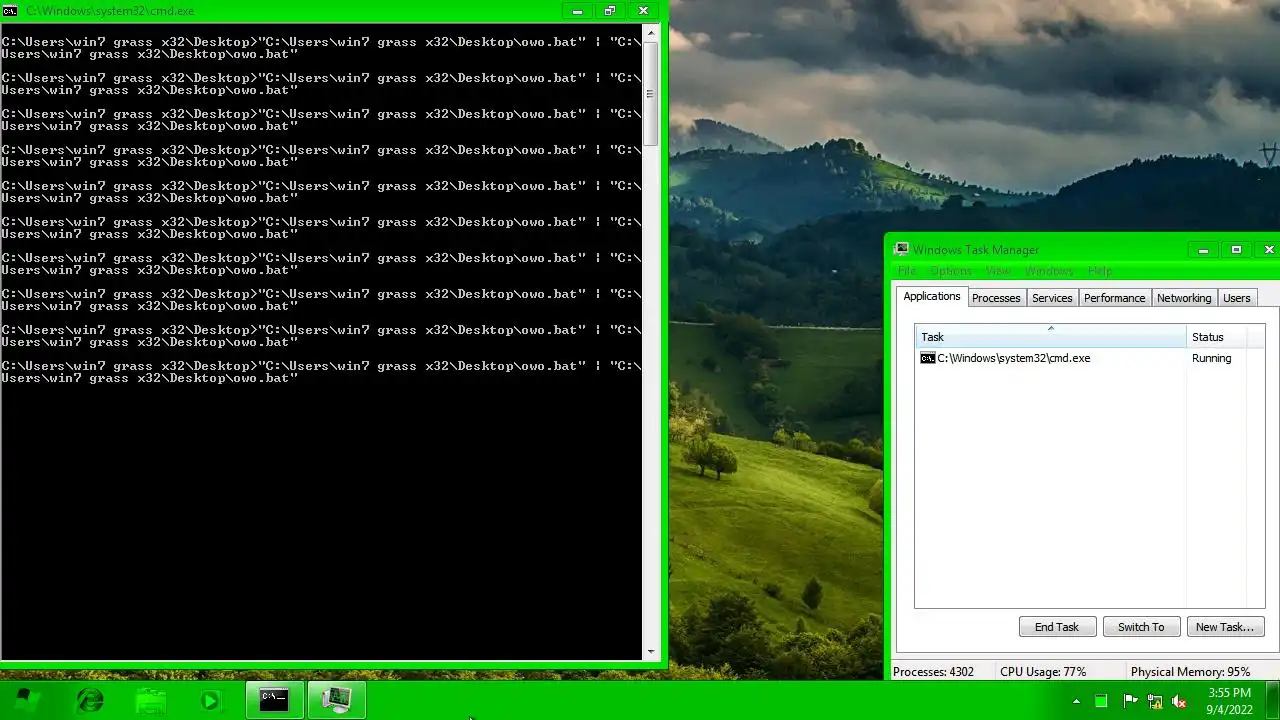This screenshot has height=720, width=1280.
Task: Switch to the Performance tab
Action: 1114,298
